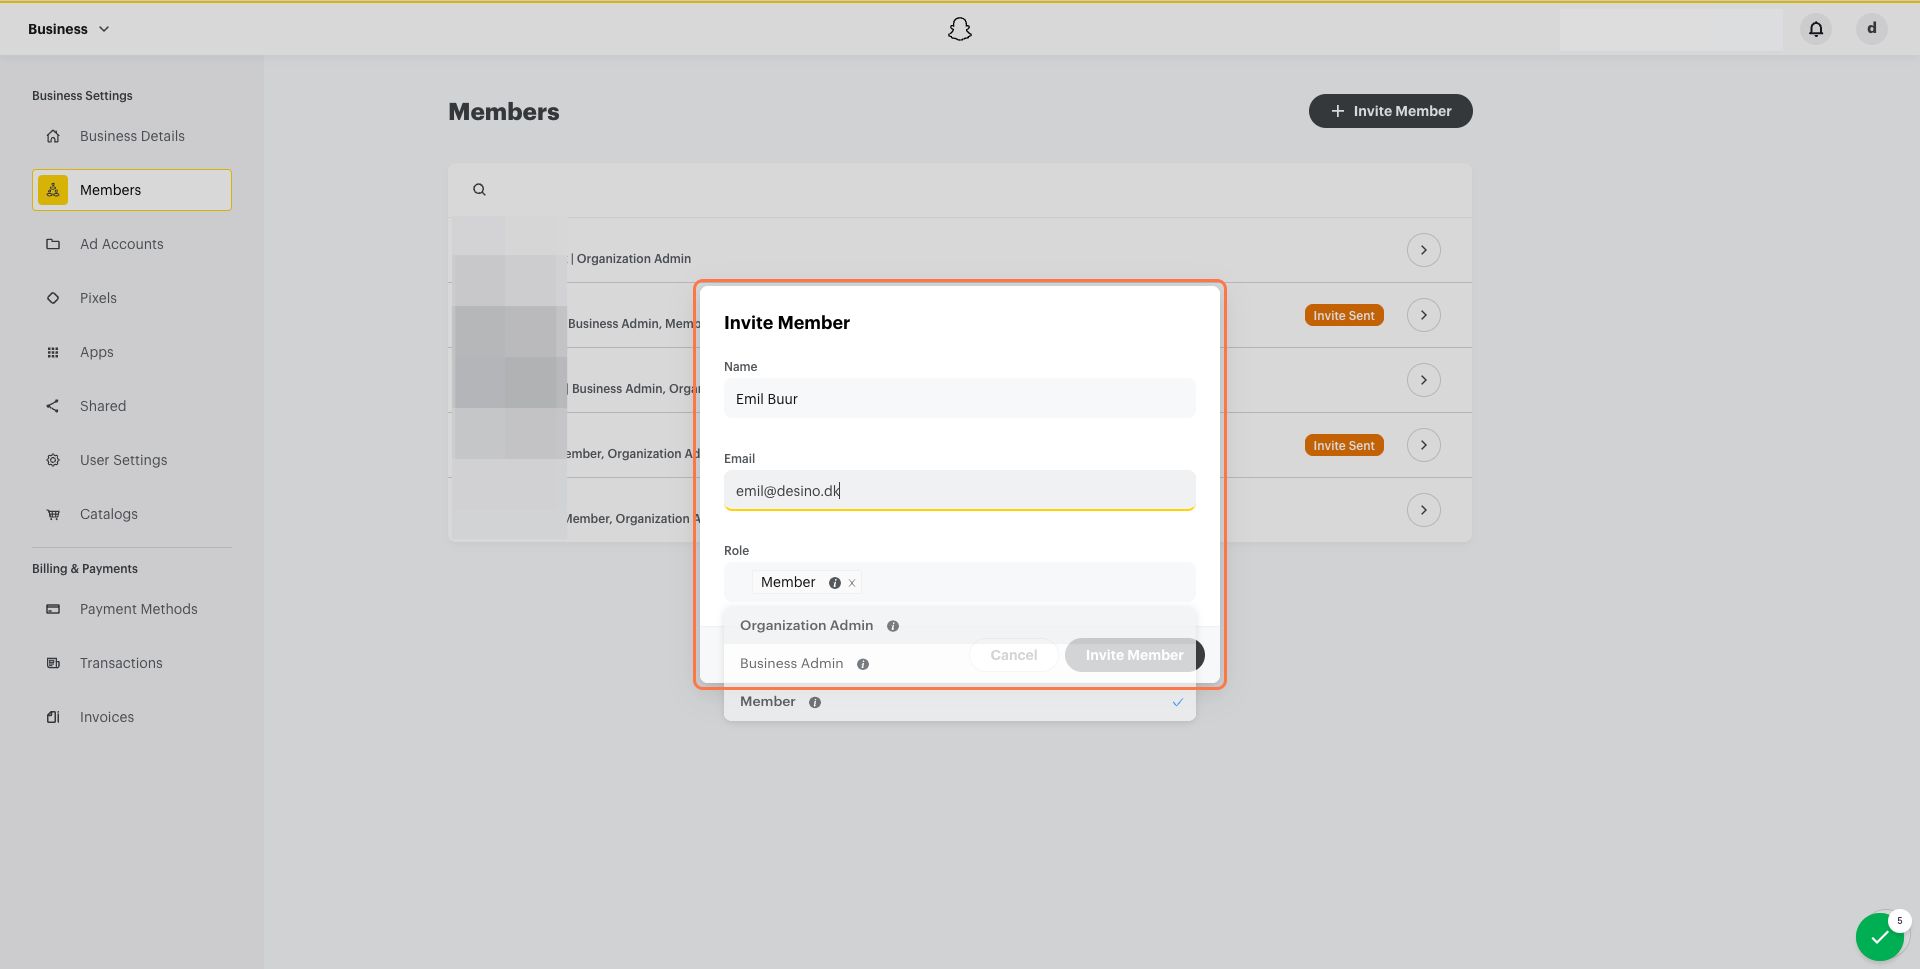The image size is (1920, 969).
Task: Click the top Invite Member button
Action: 1390,111
